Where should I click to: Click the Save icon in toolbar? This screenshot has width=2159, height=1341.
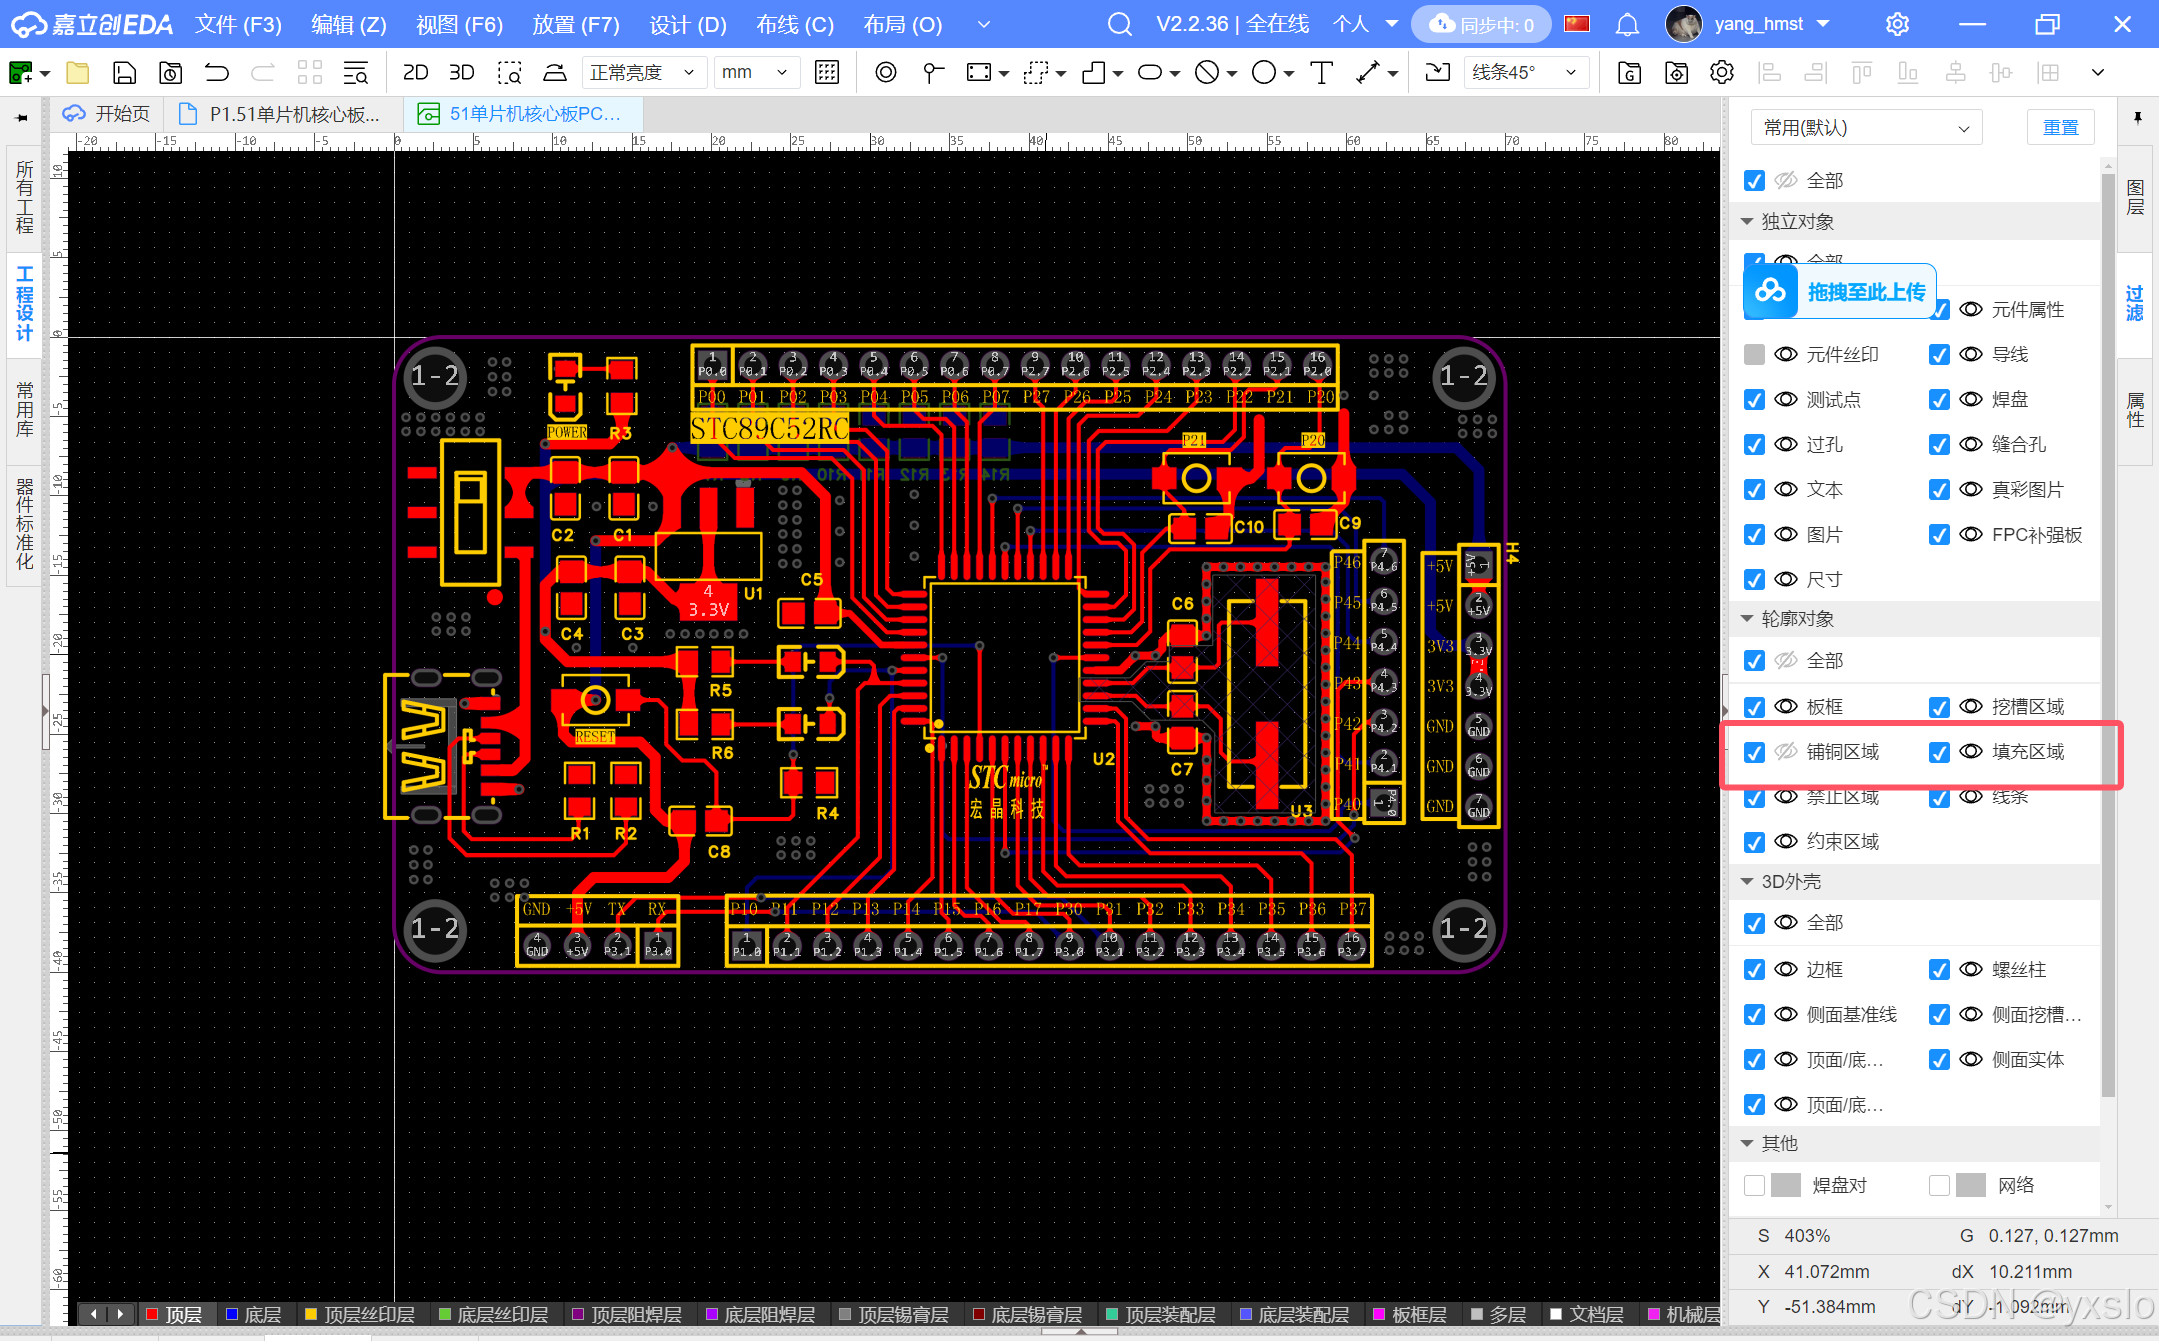[x=124, y=73]
